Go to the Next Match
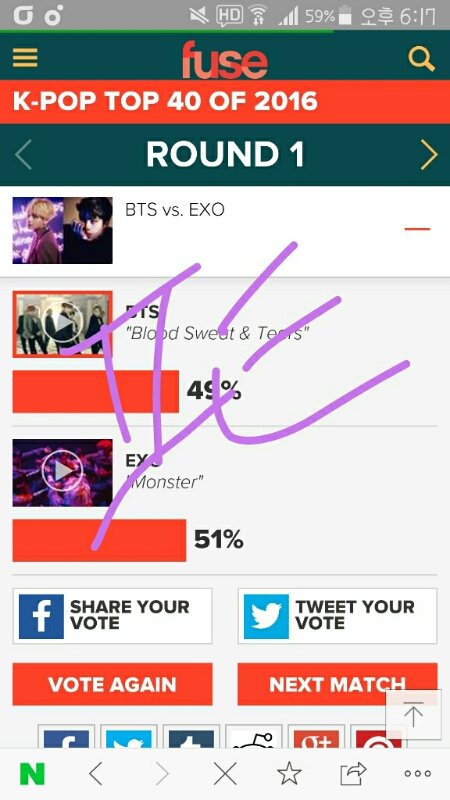This screenshot has height=800, width=450. coord(337,684)
